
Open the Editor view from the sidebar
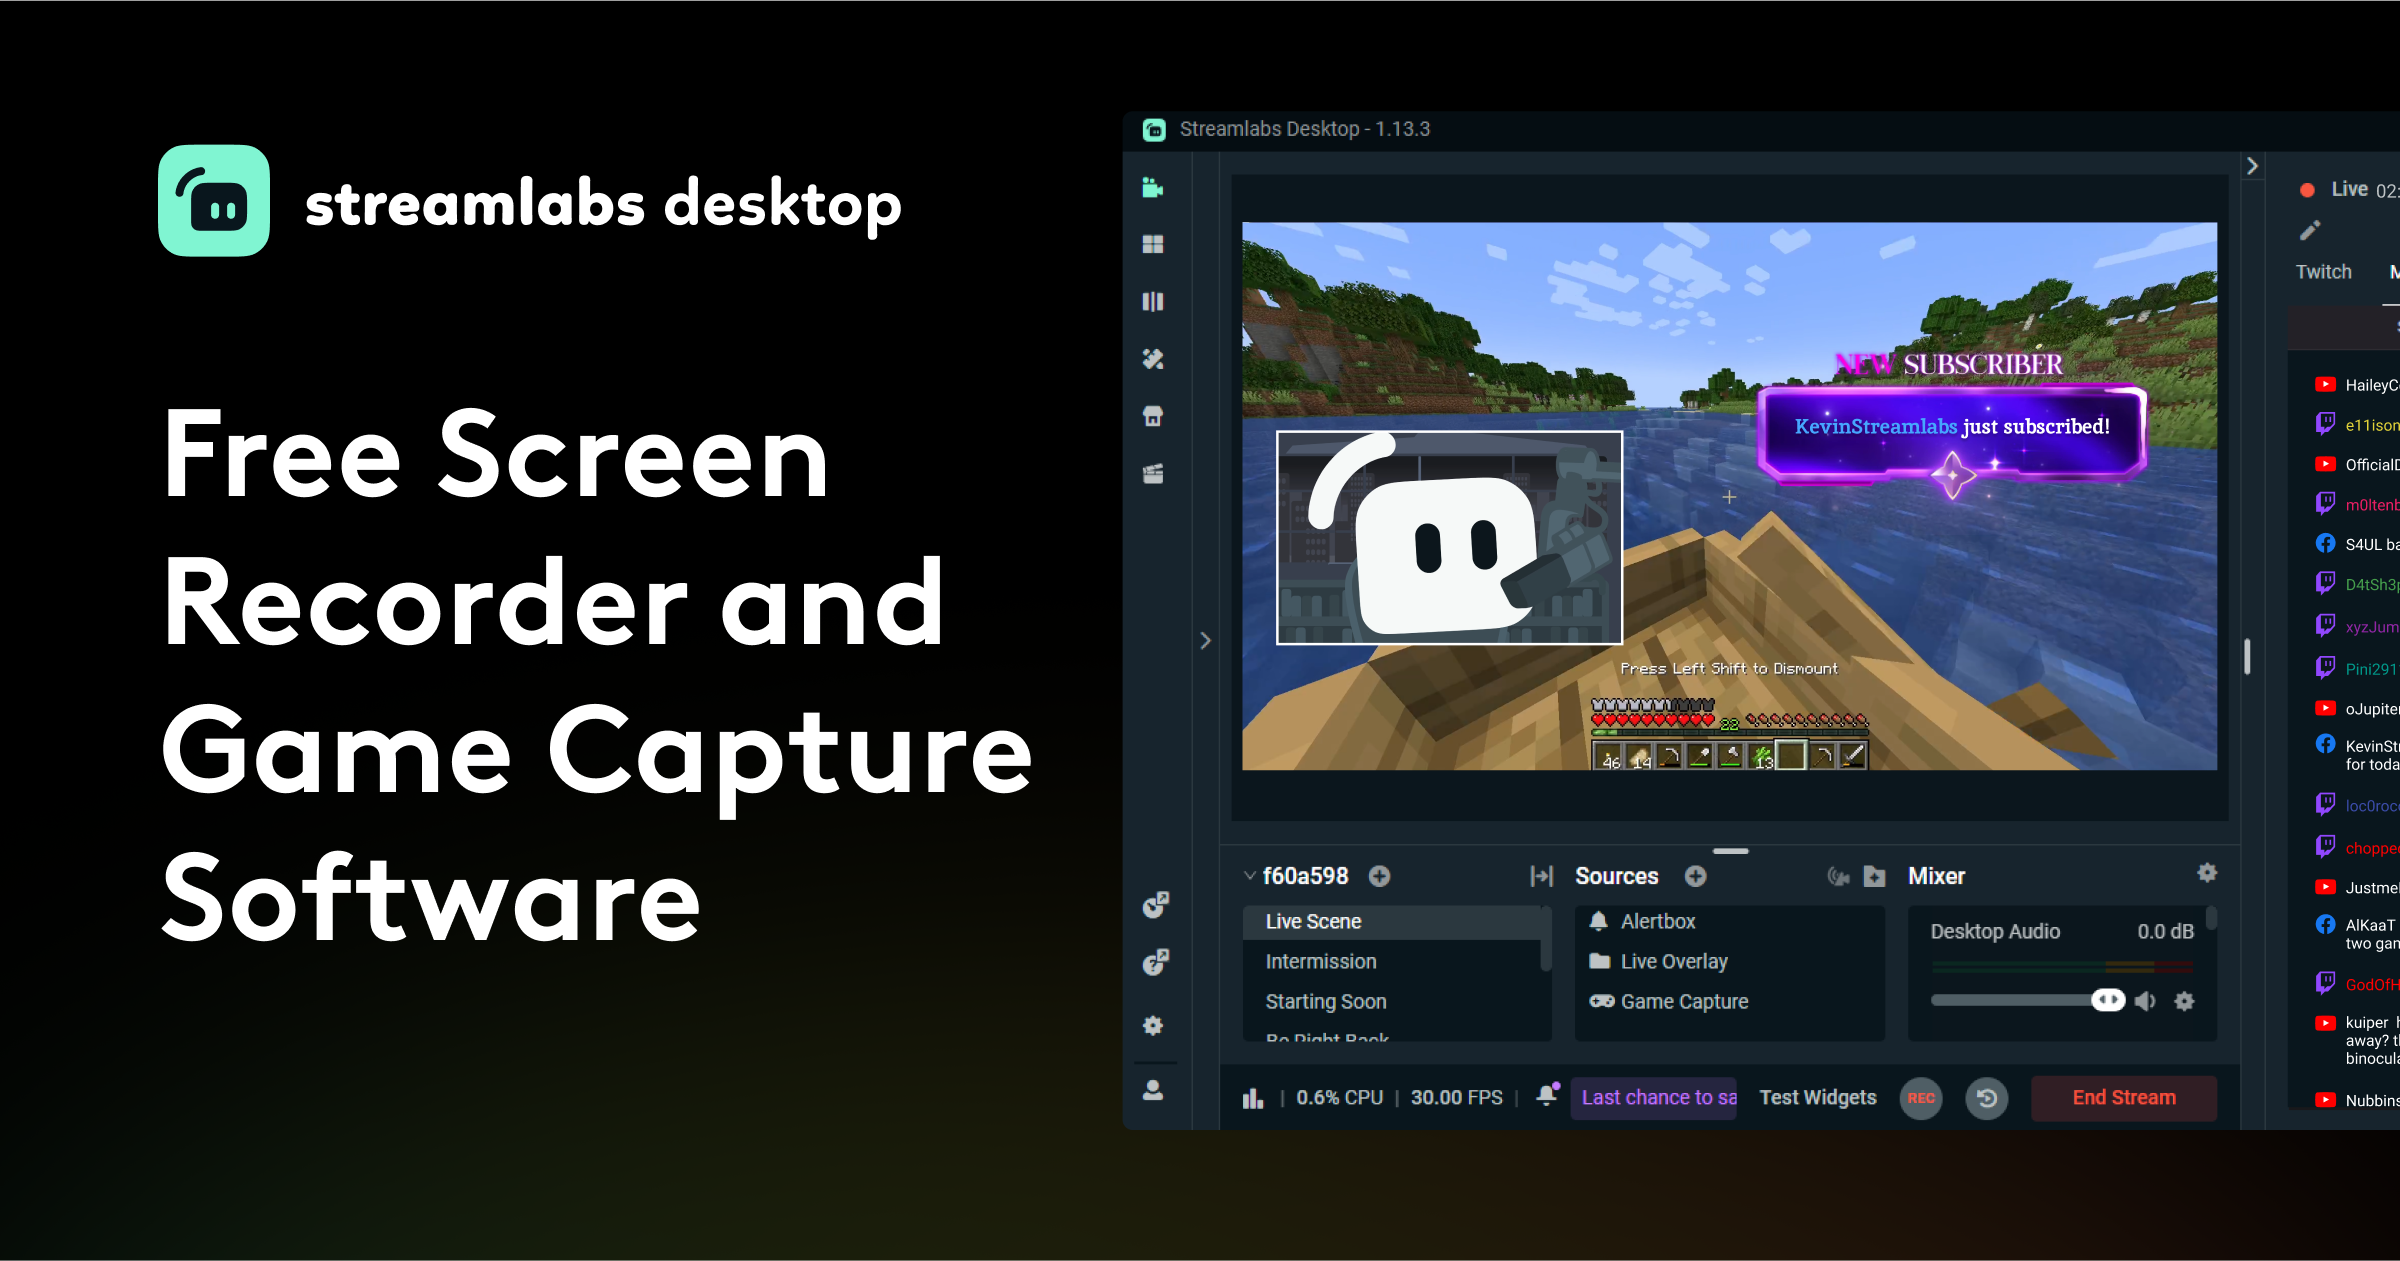tap(1153, 188)
